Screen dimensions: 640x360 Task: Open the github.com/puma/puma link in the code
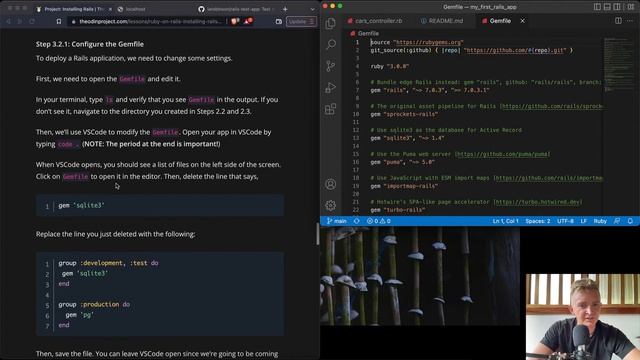point(502,154)
